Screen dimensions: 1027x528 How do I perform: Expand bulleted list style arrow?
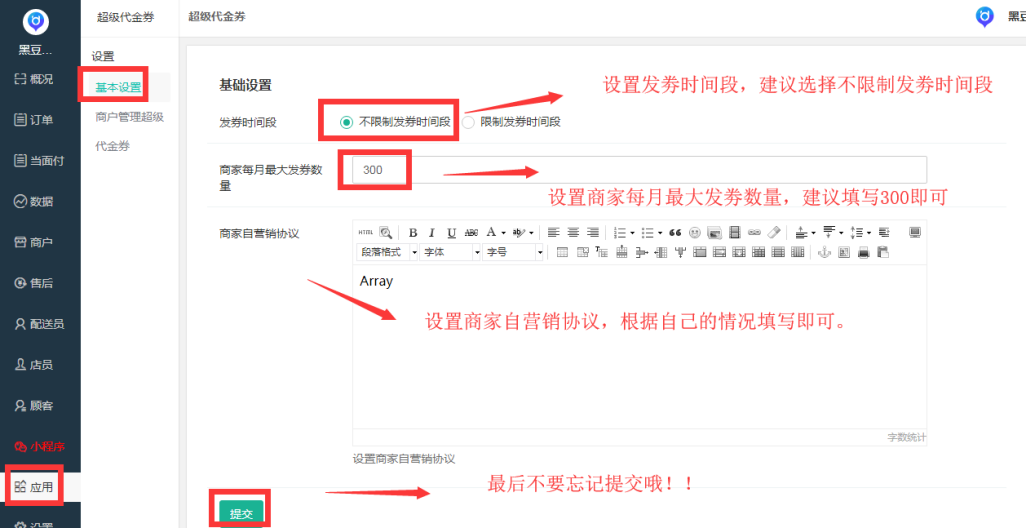(660, 233)
